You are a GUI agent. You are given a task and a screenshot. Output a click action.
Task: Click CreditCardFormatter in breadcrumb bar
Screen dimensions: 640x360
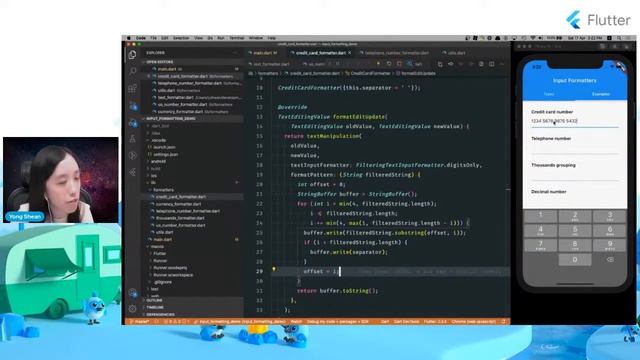(371, 73)
